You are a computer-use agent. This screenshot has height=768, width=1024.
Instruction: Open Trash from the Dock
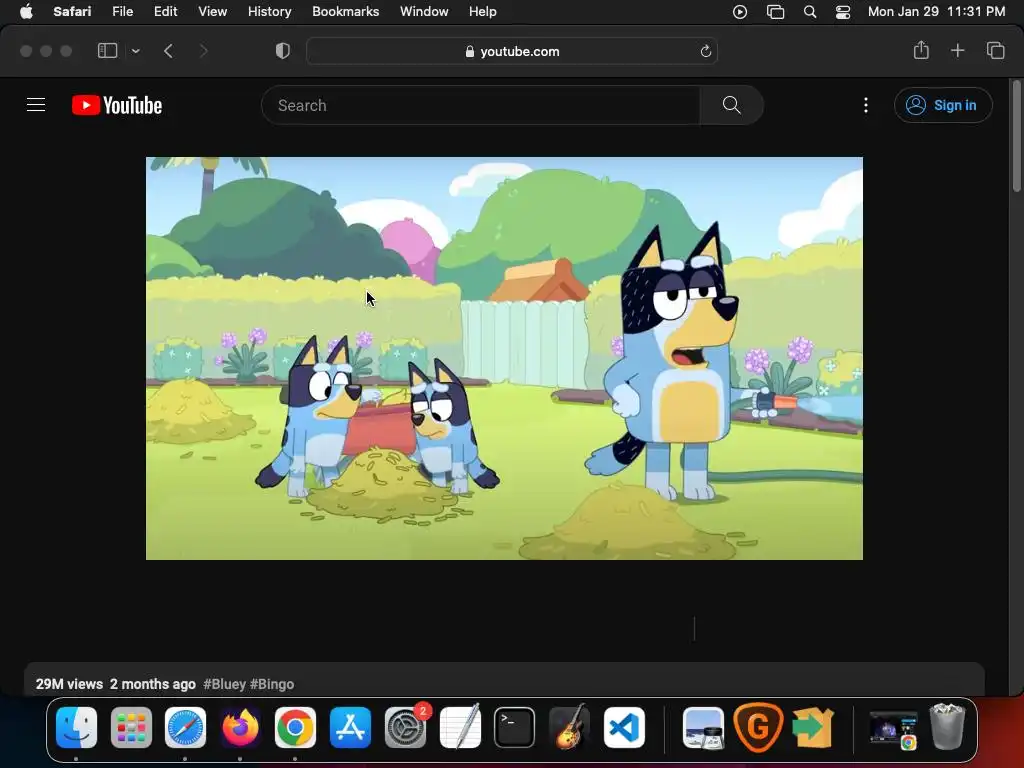point(947,727)
